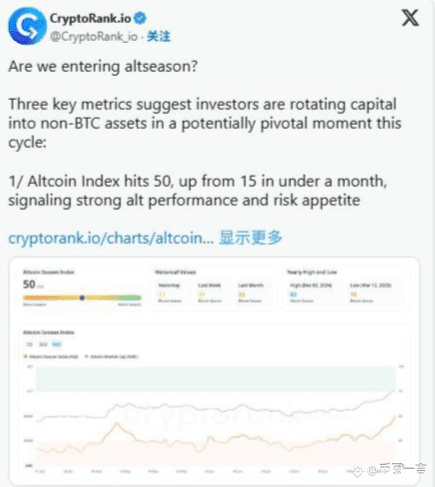Click the index gauge marker dot
This screenshot has width=435, height=487.
(x=82, y=298)
